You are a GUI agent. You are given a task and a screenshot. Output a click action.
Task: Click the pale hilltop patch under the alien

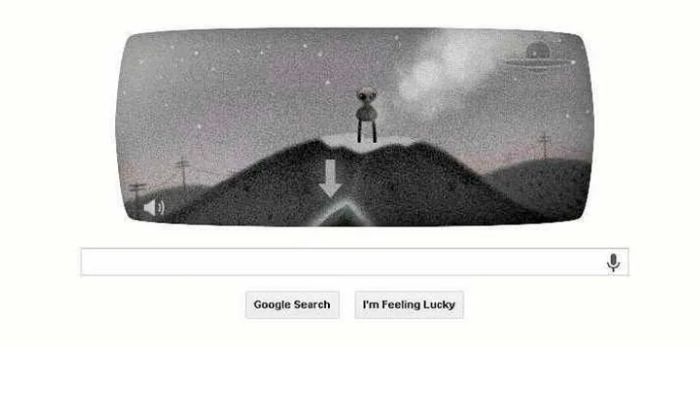367,142
